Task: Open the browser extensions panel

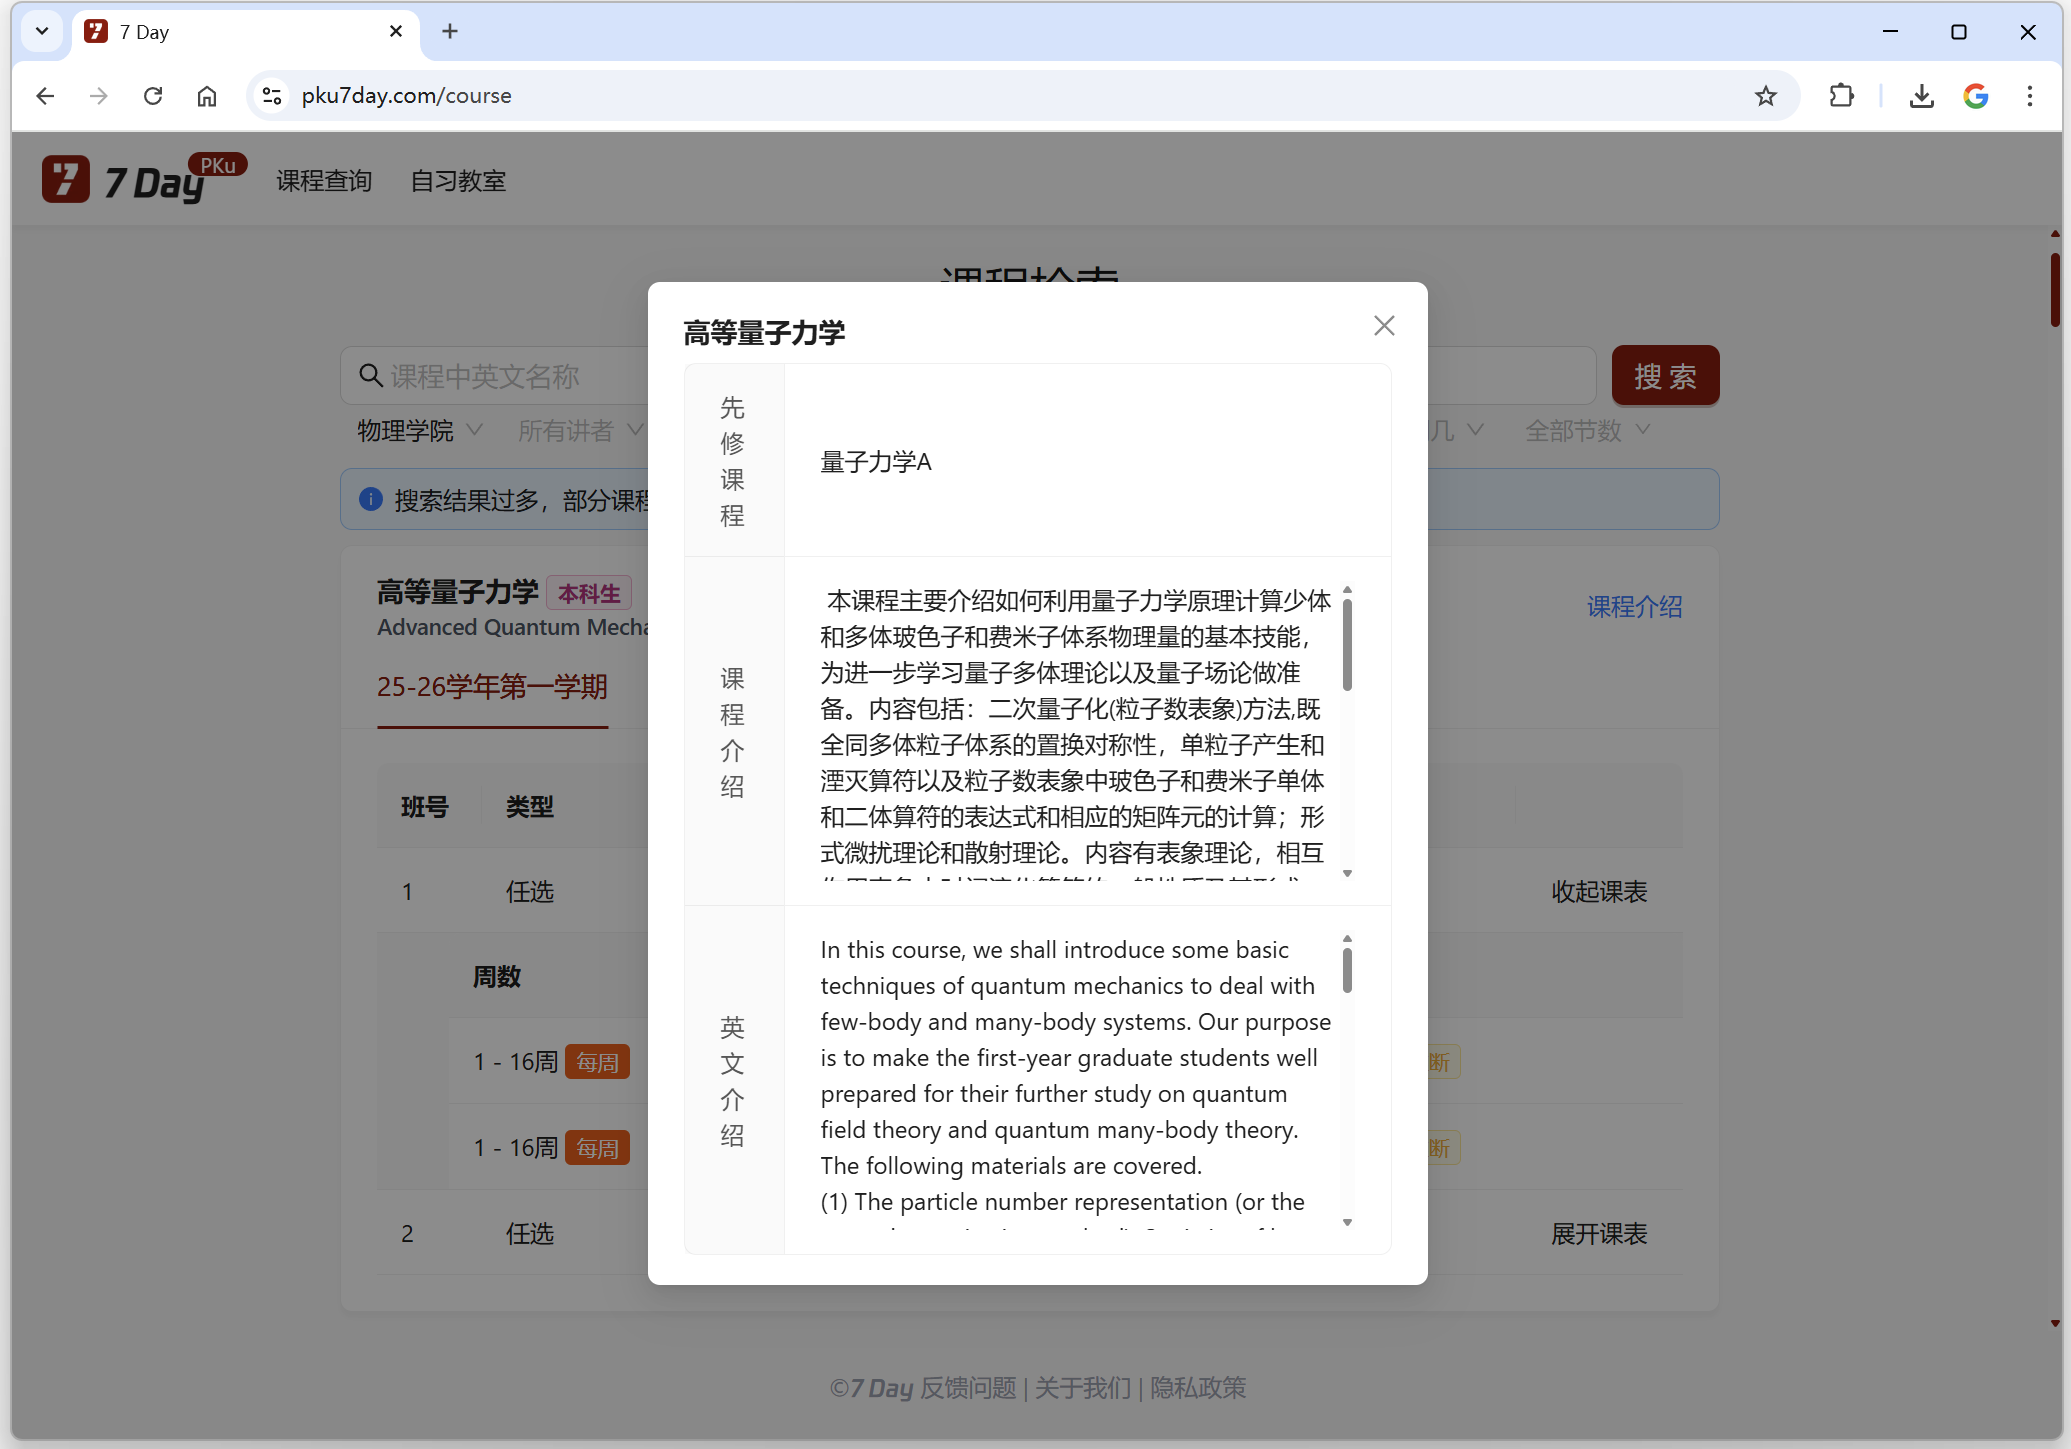Action: 1842,95
